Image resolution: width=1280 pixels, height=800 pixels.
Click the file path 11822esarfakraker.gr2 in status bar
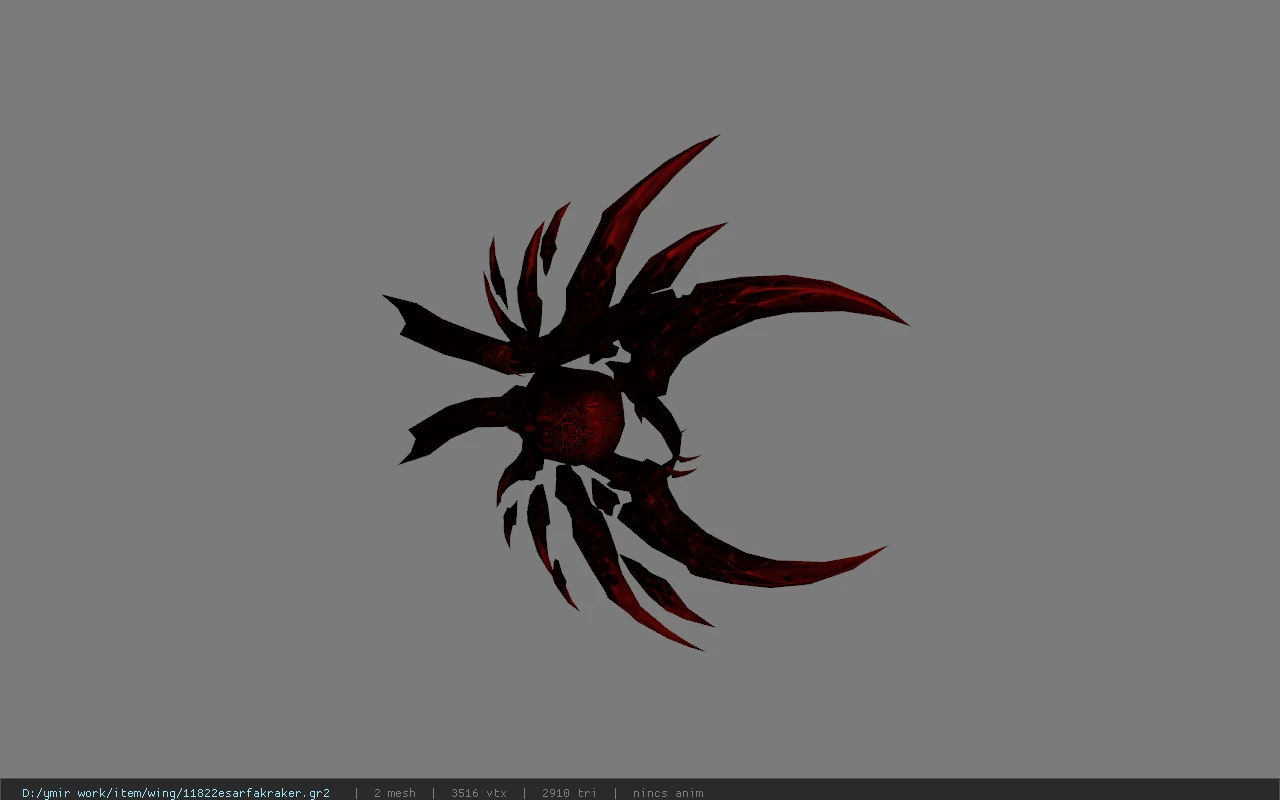176,793
